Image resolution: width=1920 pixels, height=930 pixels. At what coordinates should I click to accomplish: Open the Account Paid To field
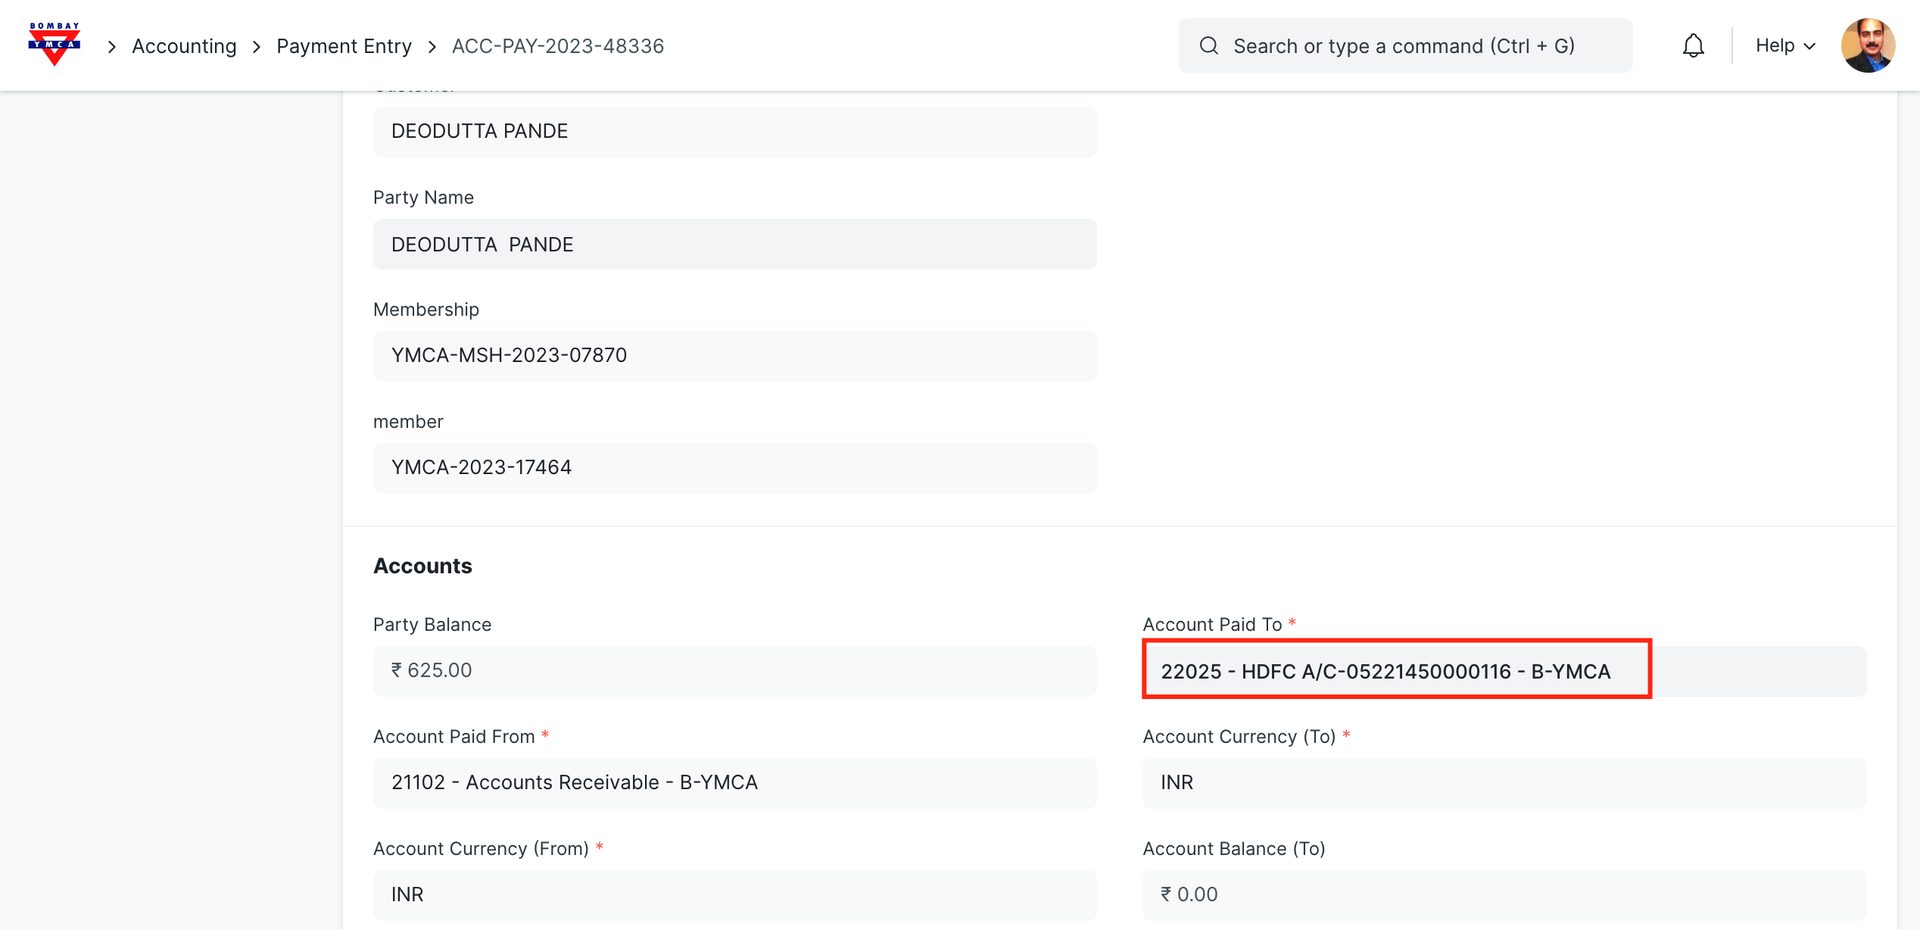pyautogui.click(x=1503, y=672)
